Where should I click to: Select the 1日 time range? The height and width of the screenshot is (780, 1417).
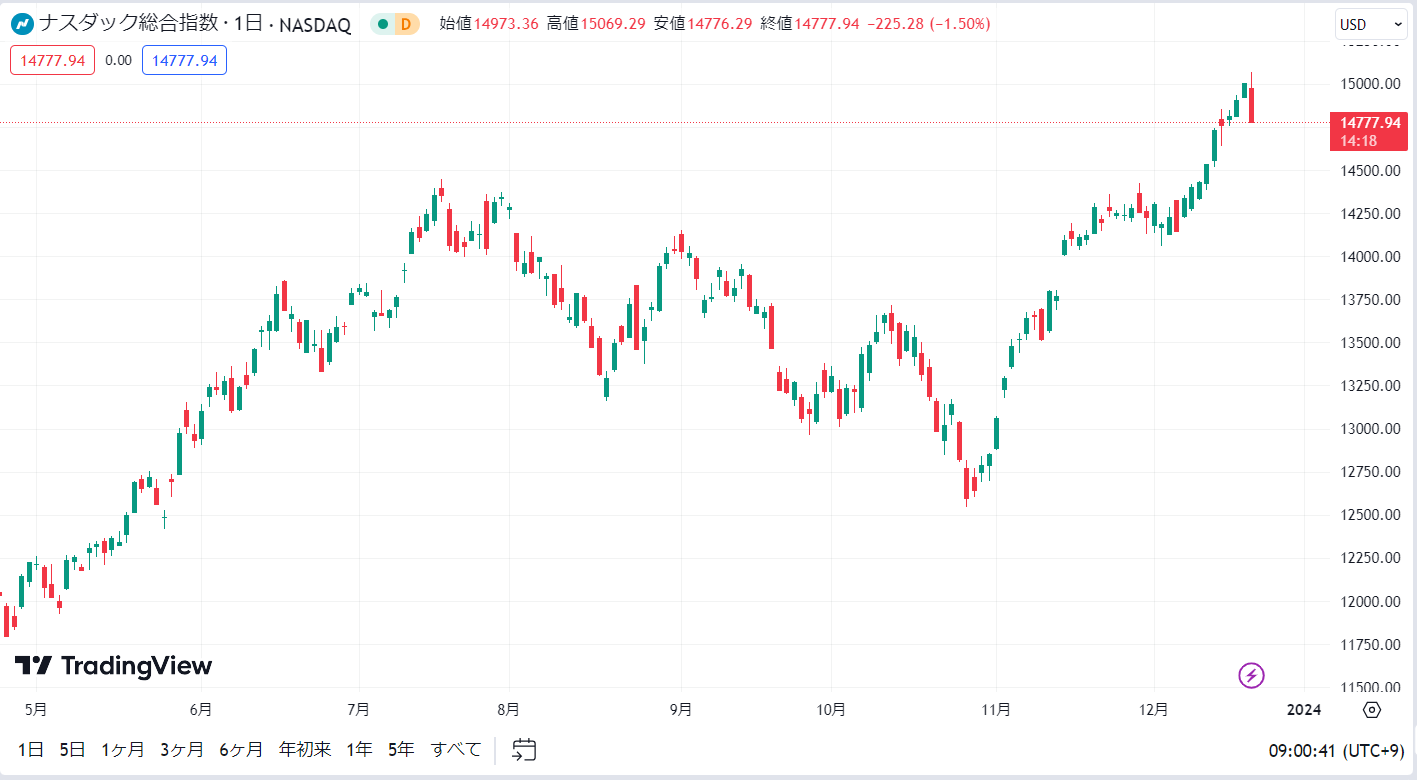pos(31,749)
